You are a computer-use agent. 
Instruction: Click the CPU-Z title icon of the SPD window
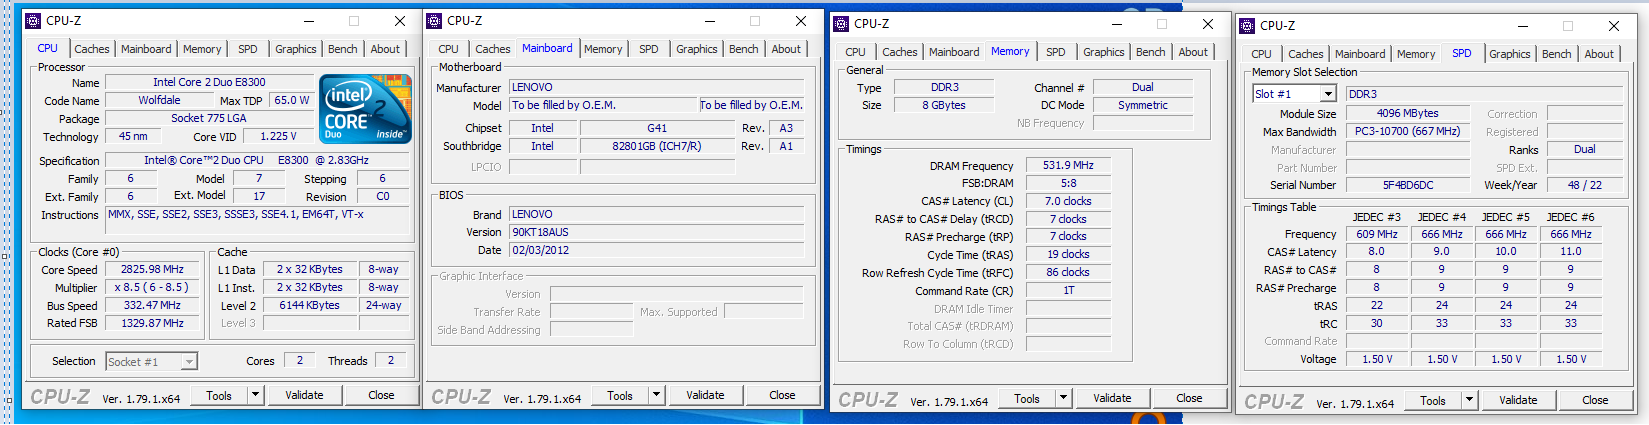(1247, 26)
